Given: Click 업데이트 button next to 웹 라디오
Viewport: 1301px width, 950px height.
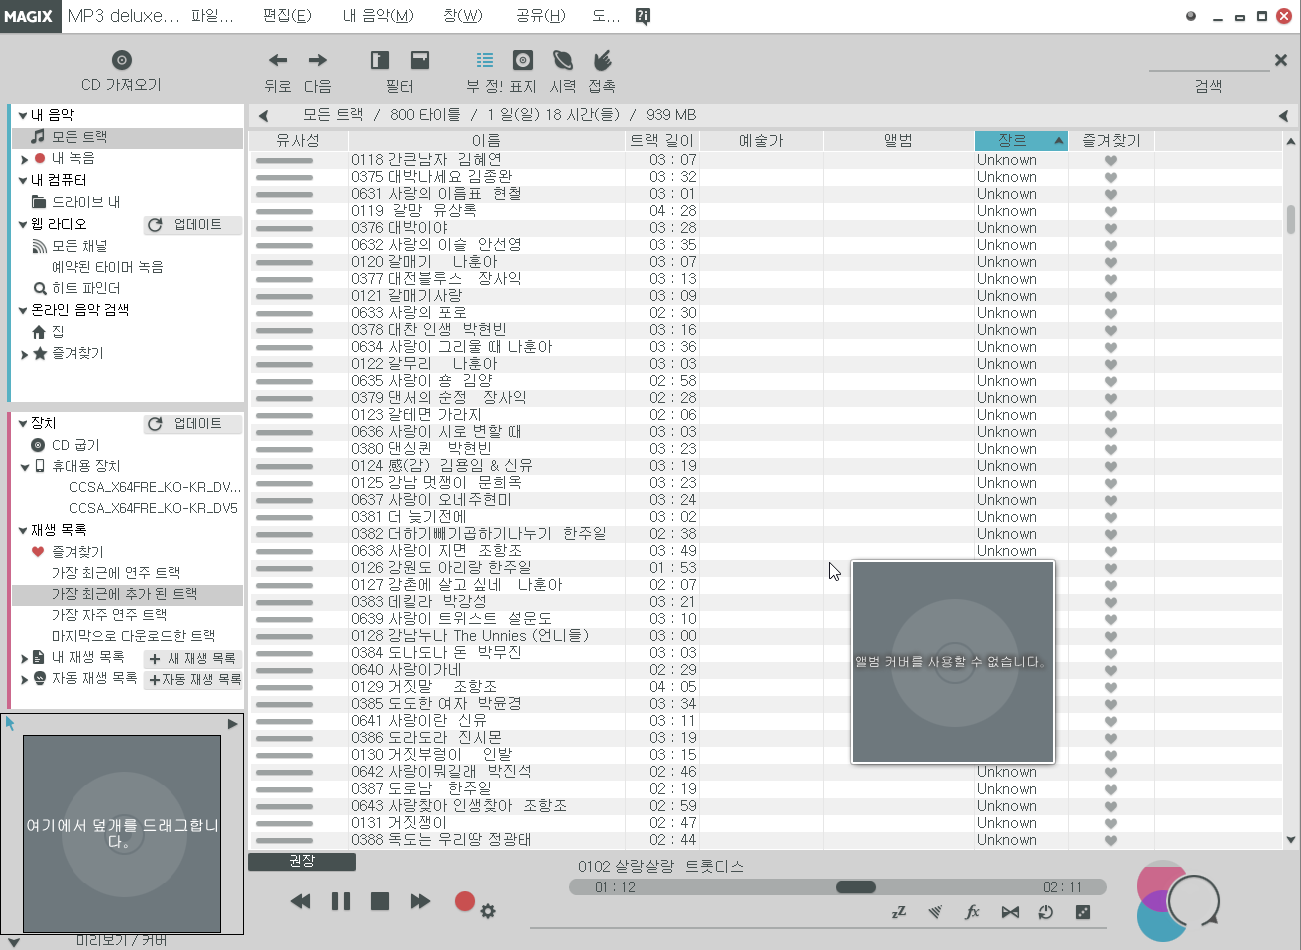Looking at the screenshot, I should click(x=193, y=225).
